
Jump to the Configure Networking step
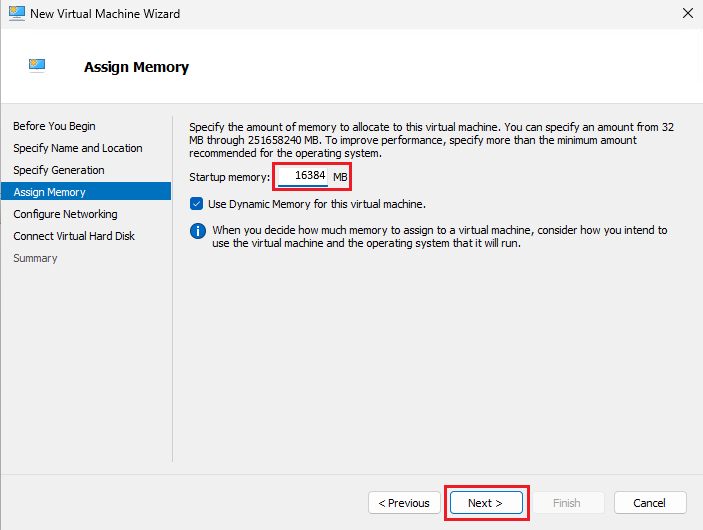click(x=65, y=214)
